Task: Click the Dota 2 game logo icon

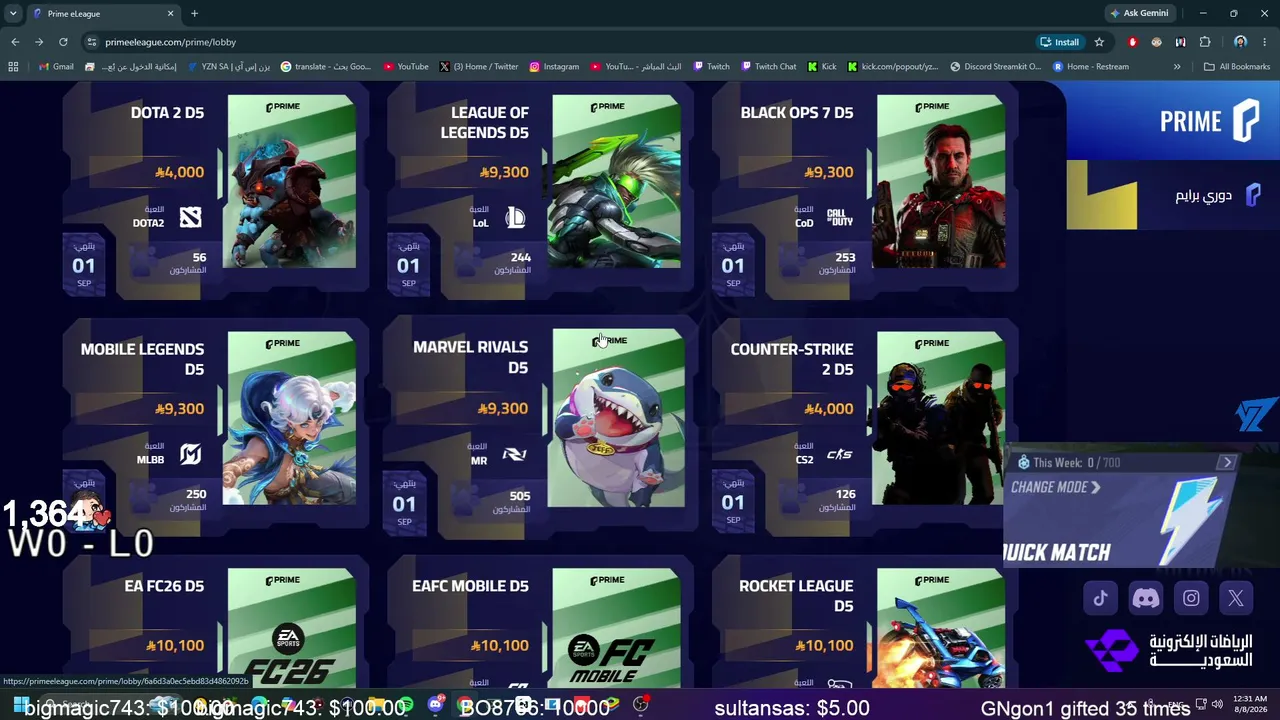Action: (190, 217)
